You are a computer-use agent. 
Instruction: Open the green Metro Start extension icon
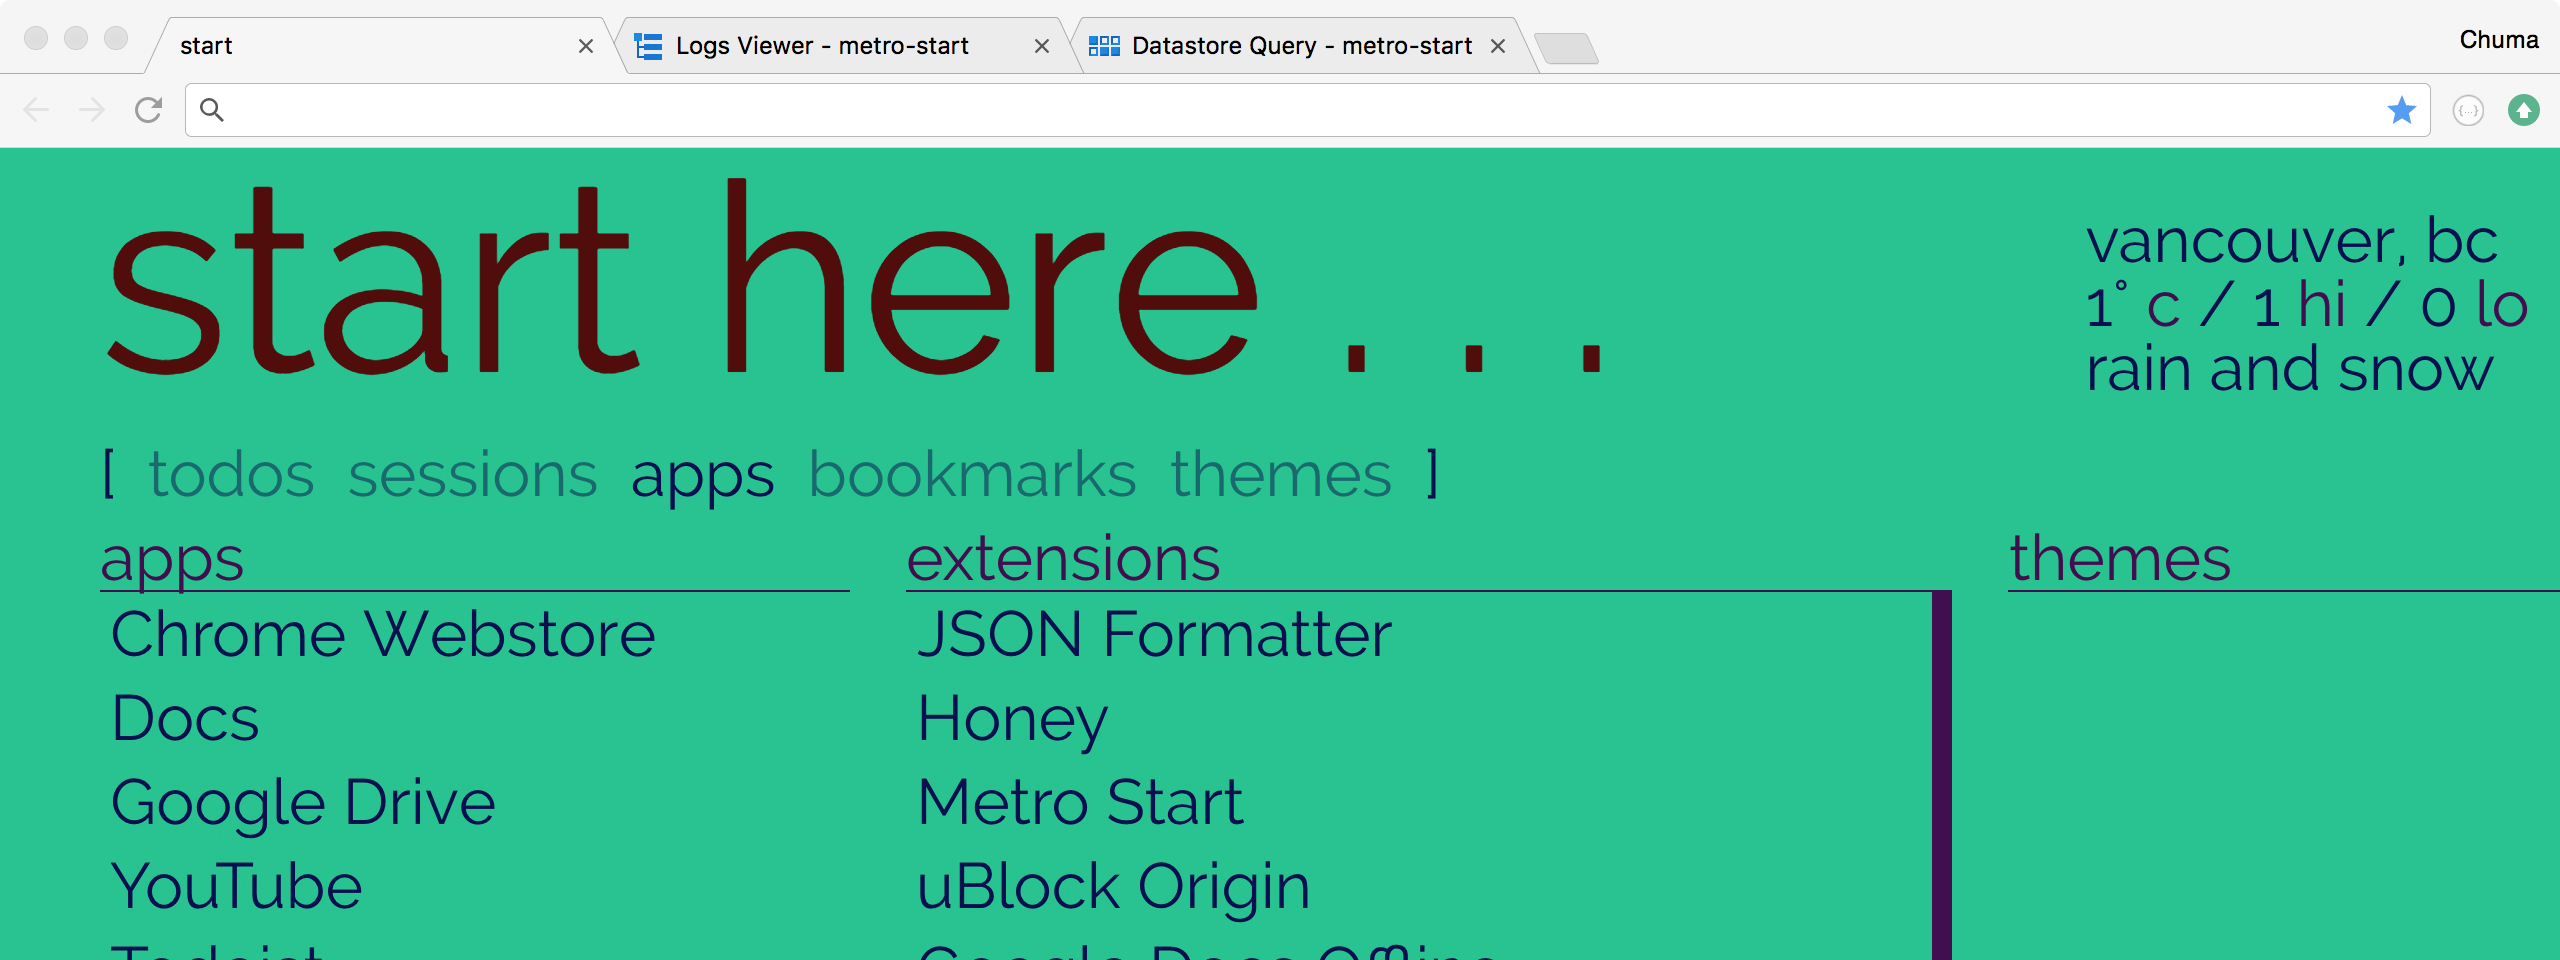point(2524,110)
